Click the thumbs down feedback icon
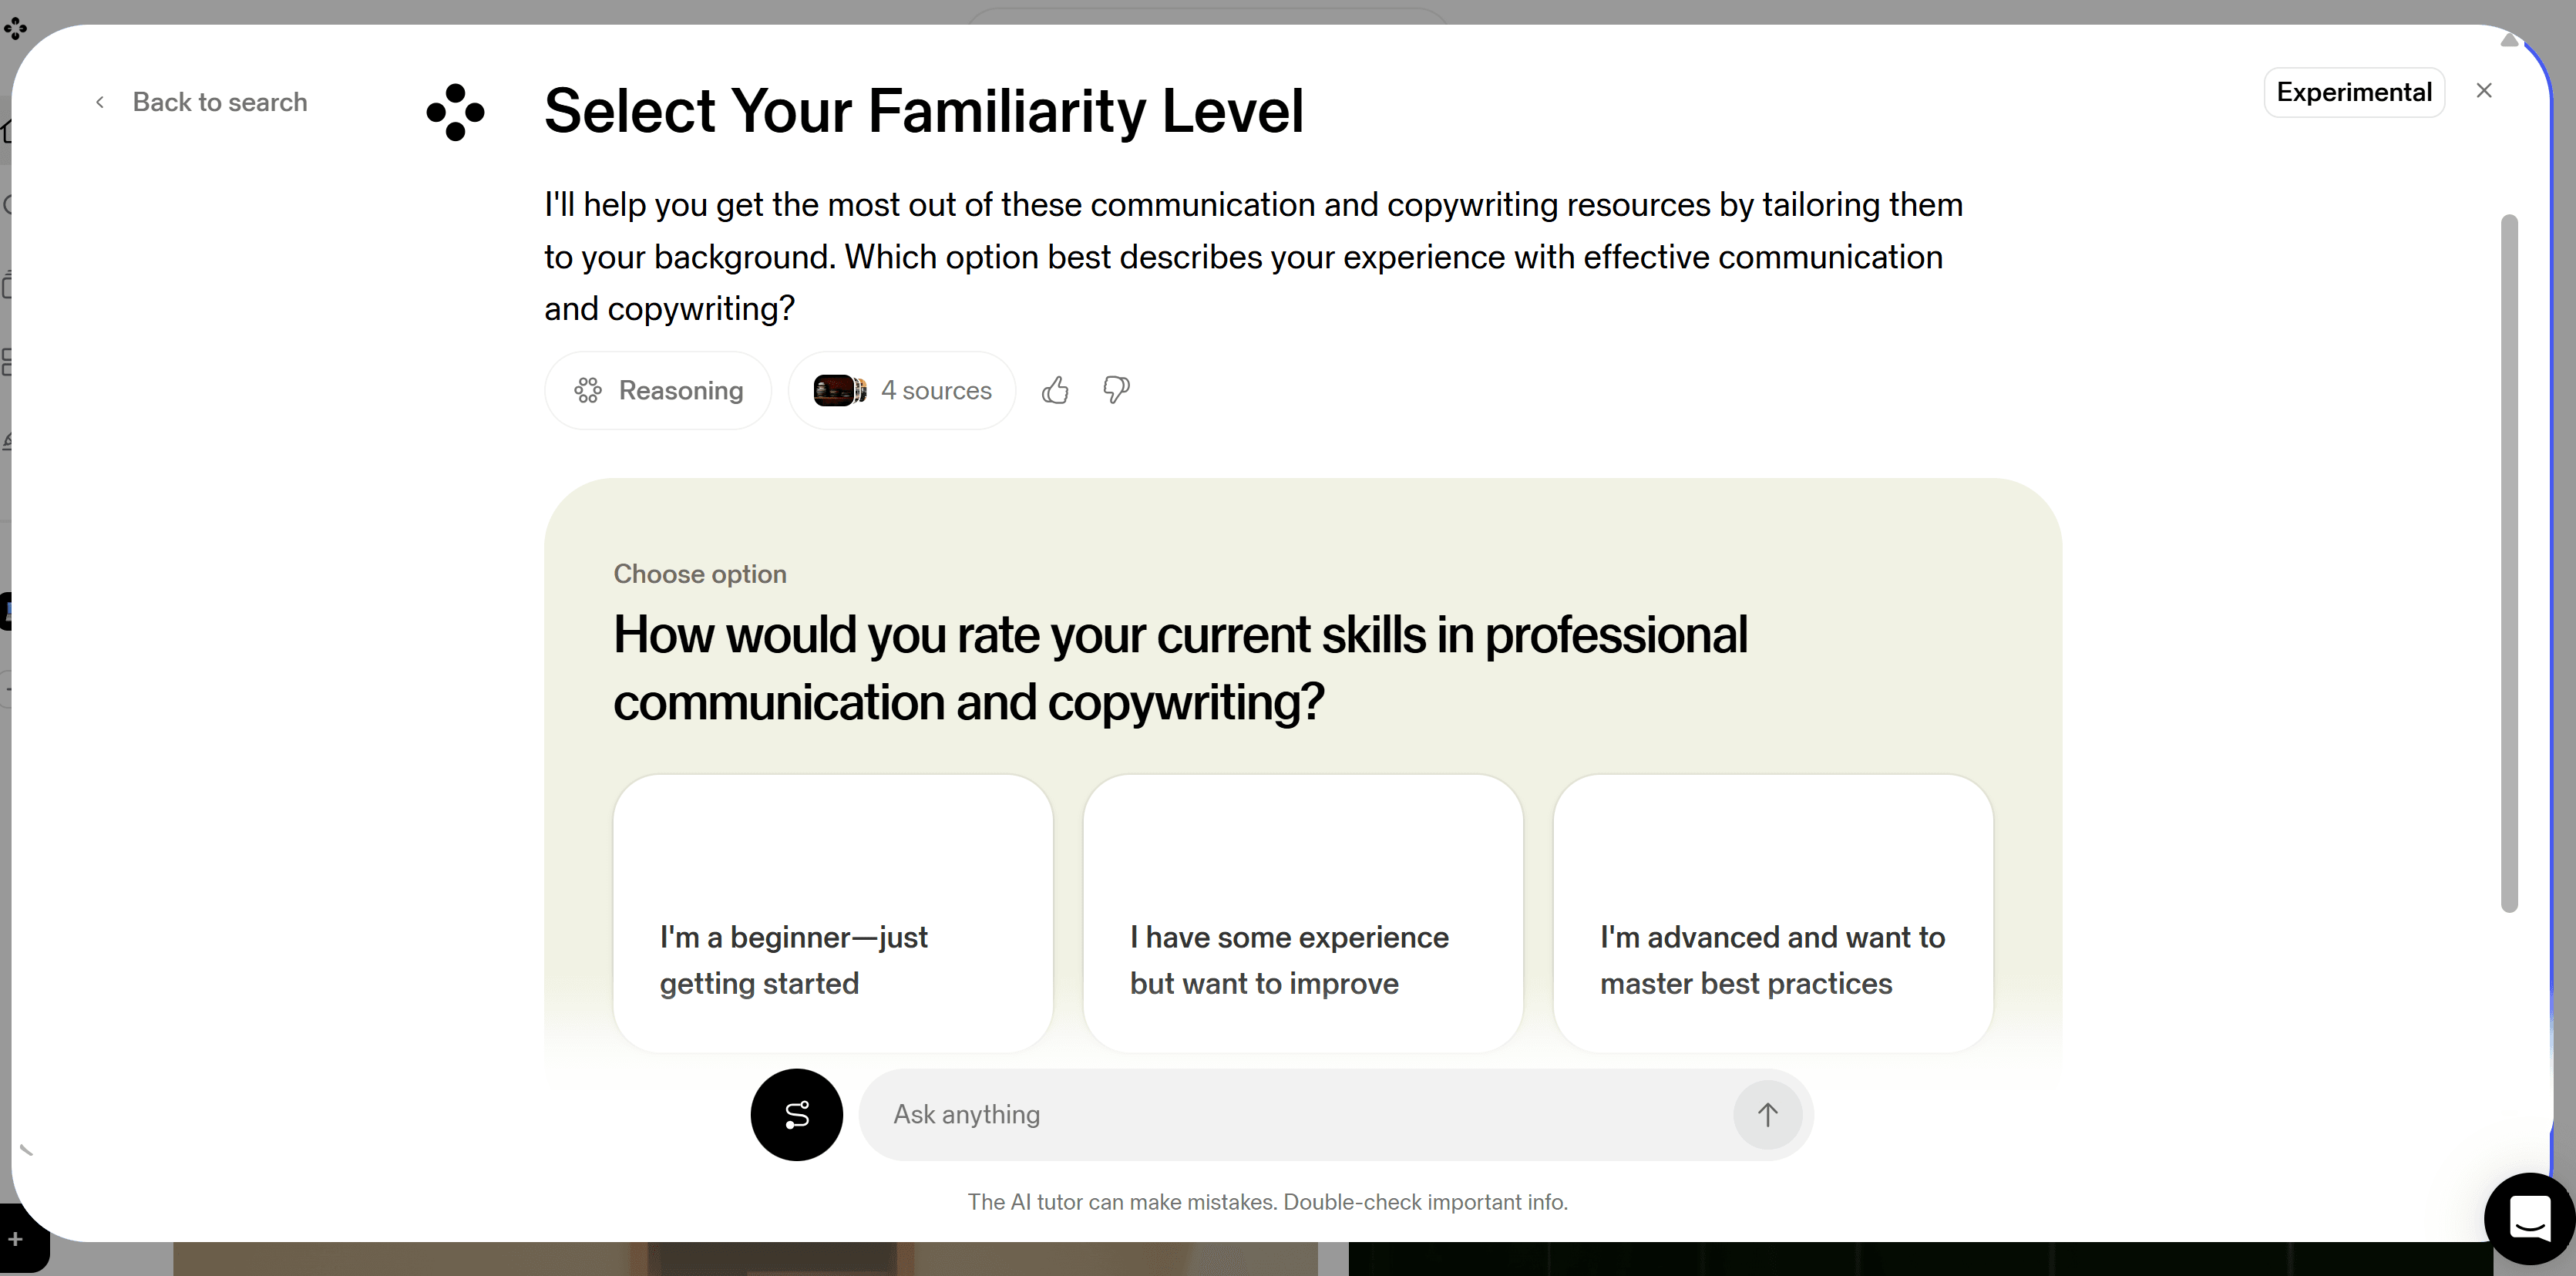 pyautogui.click(x=1116, y=390)
